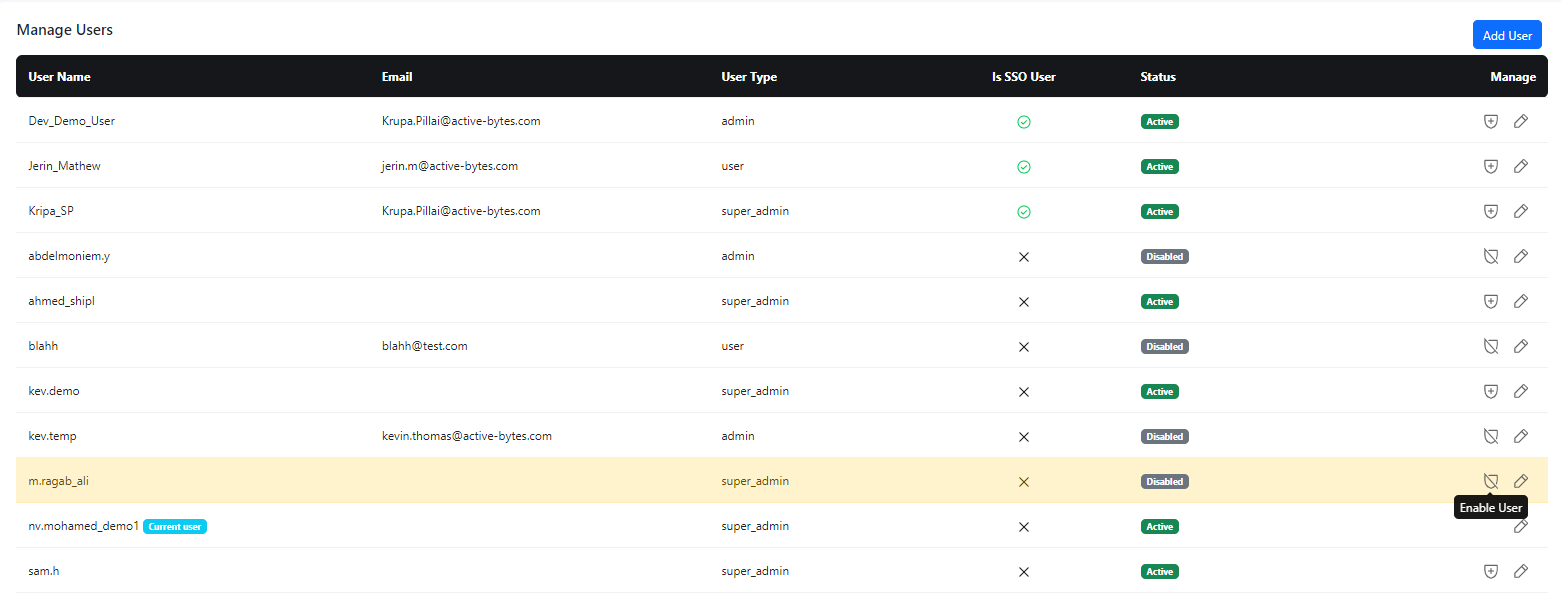
Task: Click Disabled status badge for kev.temp
Action: click(x=1165, y=436)
